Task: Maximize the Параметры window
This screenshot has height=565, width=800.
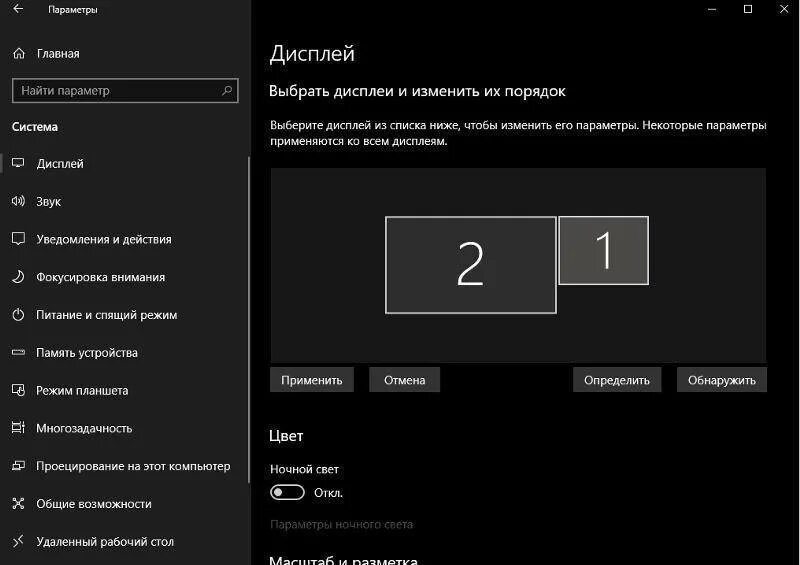Action: (x=747, y=9)
